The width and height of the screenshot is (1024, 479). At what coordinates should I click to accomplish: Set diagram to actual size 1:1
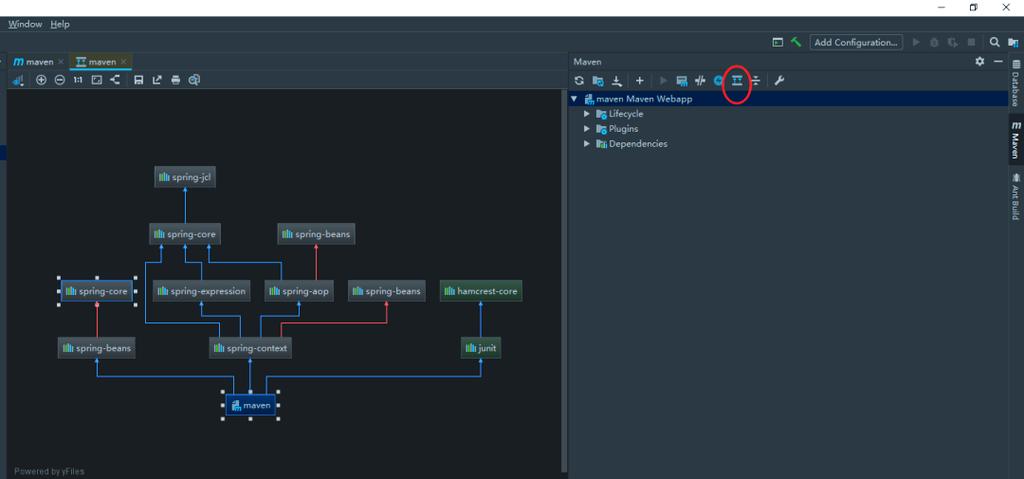pos(78,80)
